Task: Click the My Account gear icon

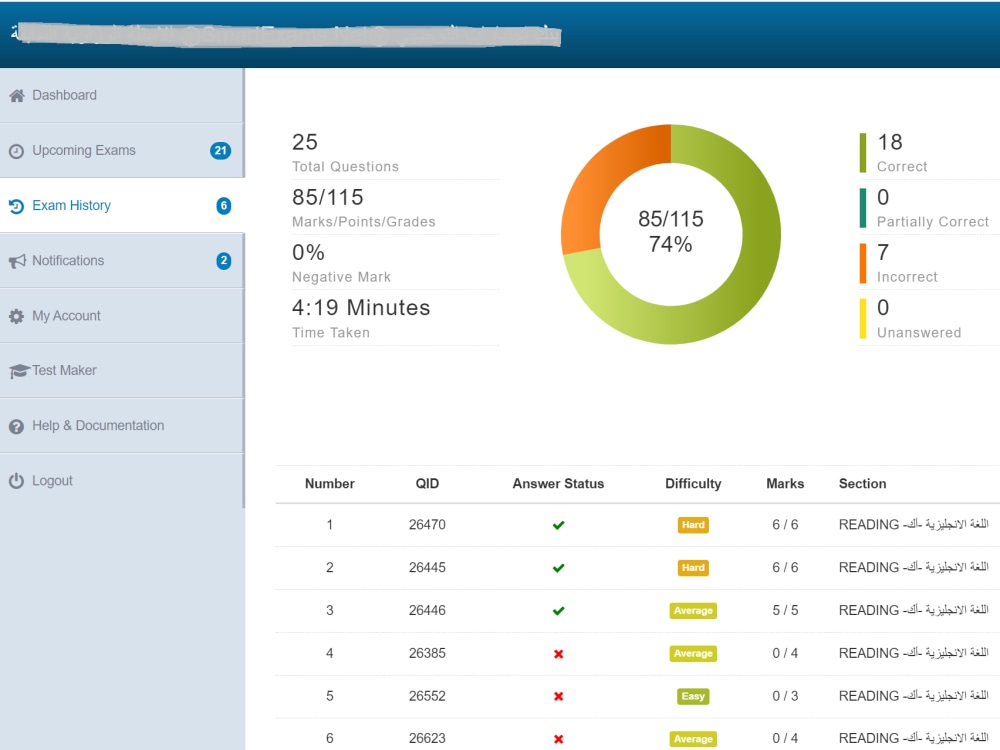Action: click(x=17, y=316)
